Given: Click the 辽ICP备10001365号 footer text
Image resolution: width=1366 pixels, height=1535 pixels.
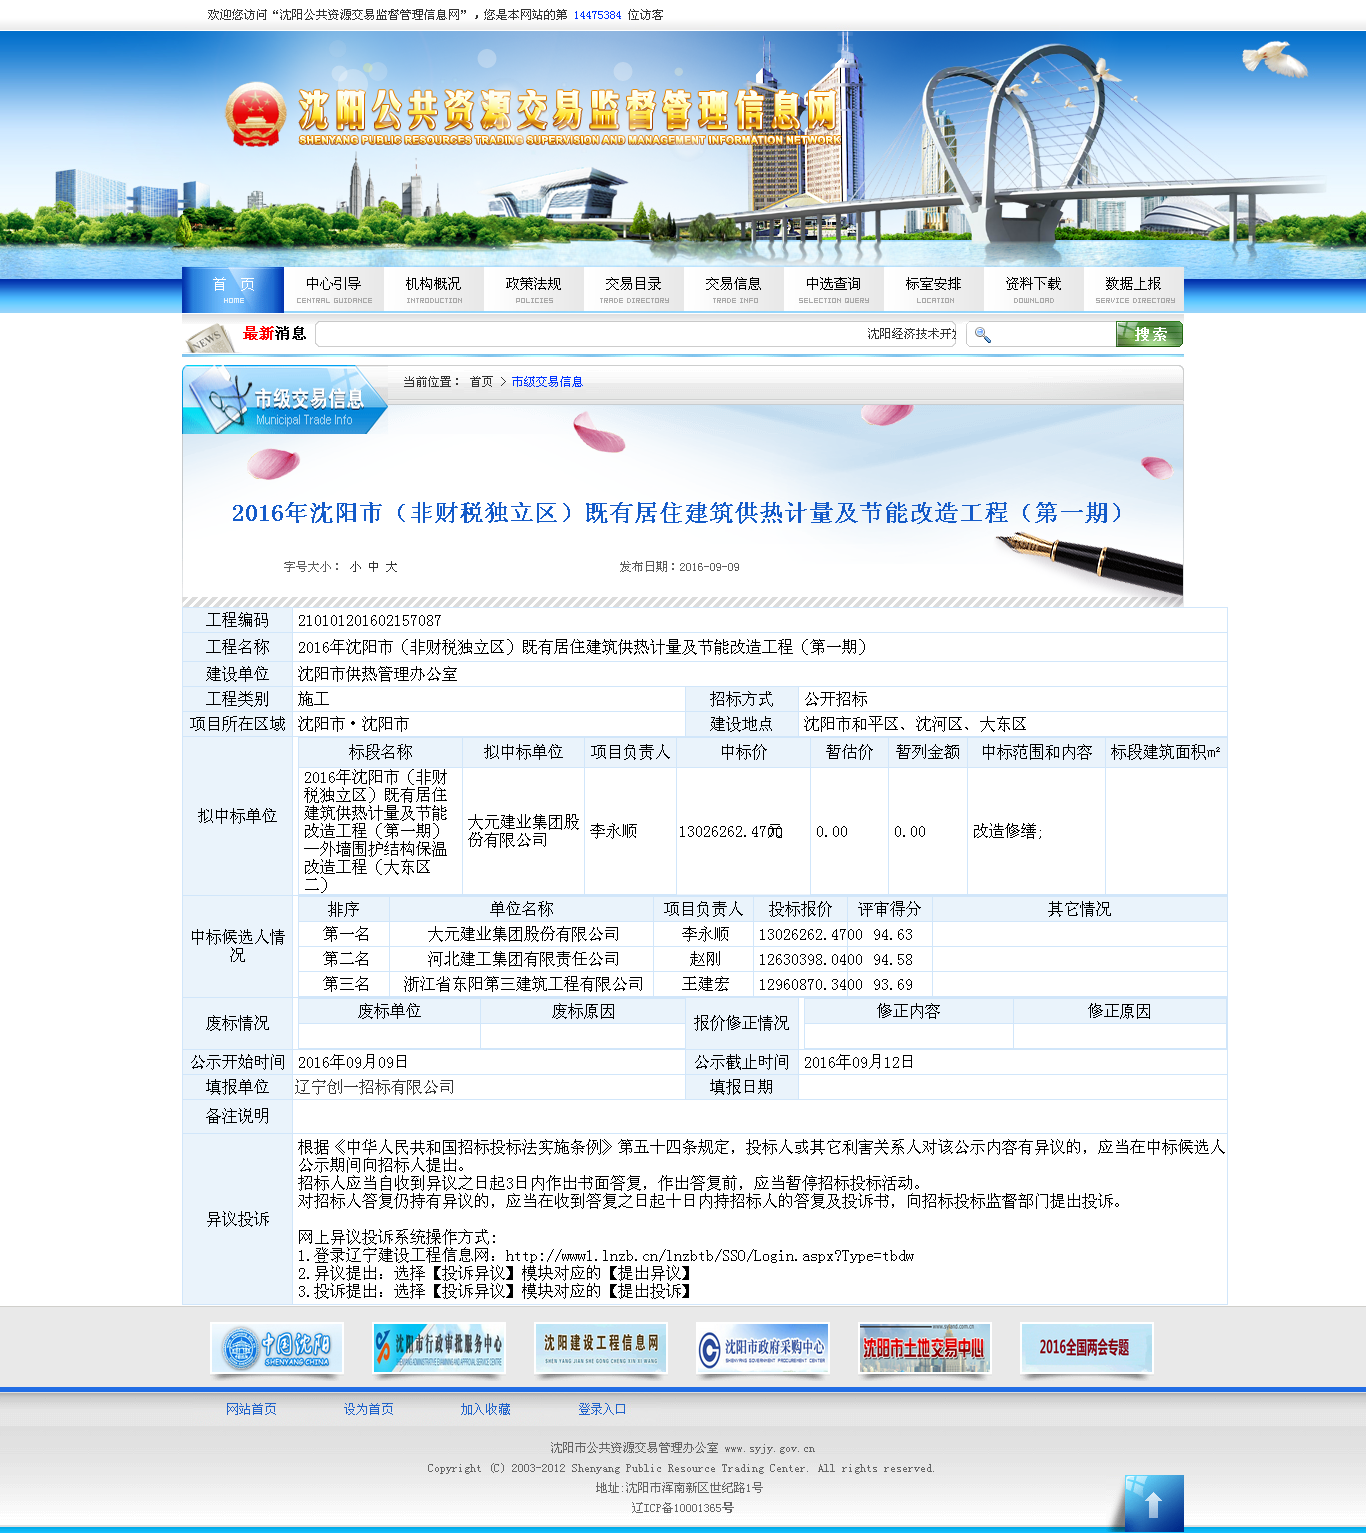Looking at the screenshot, I should (683, 1508).
